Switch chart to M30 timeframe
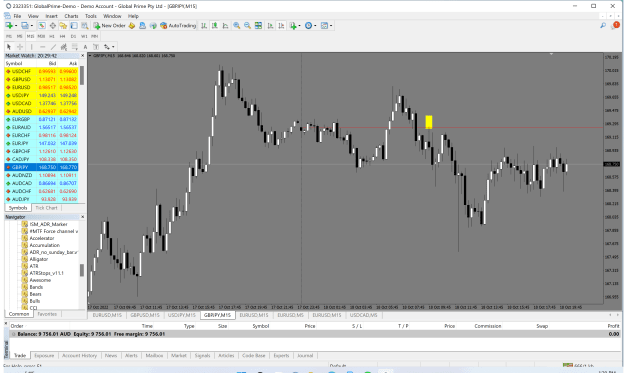 point(41,36)
